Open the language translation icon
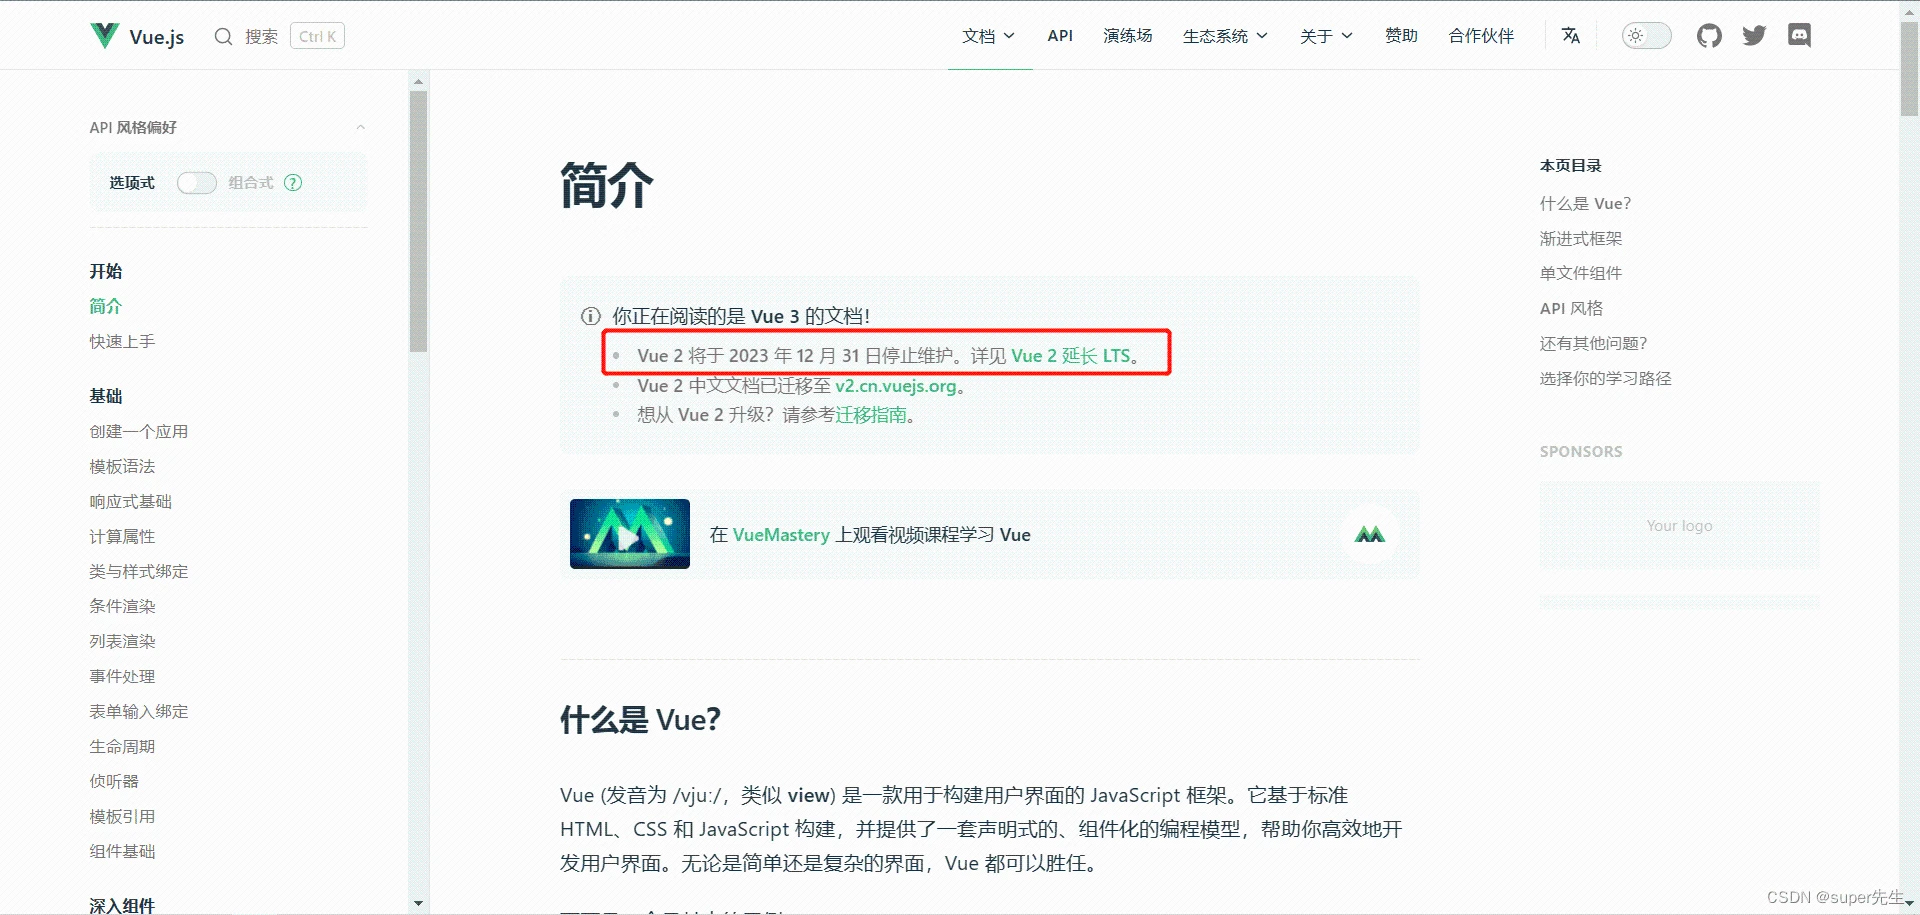Image resolution: width=1920 pixels, height=915 pixels. [1571, 36]
